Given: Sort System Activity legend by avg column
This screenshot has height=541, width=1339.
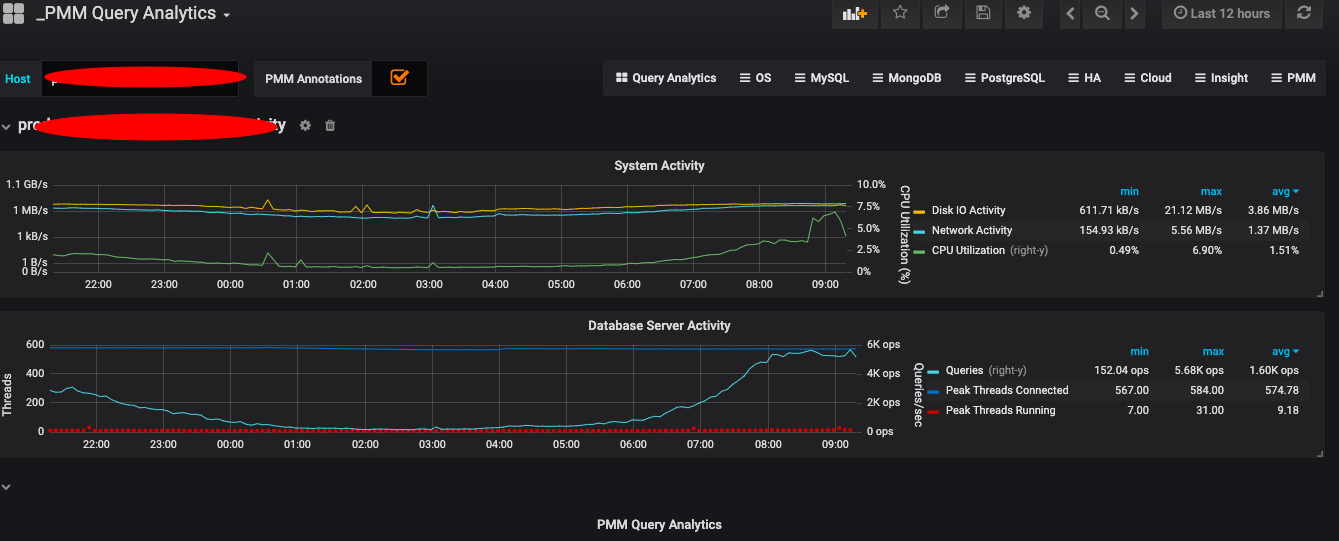Looking at the screenshot, I should 1285,191.
